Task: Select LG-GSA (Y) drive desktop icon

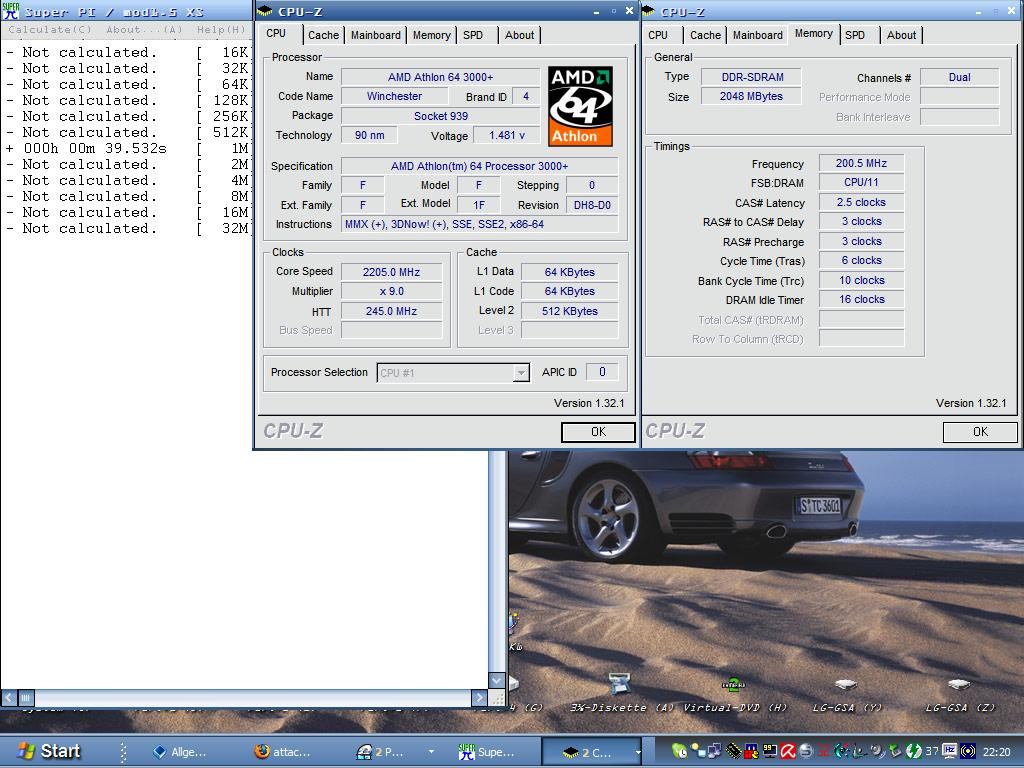Action: click(x=845, y=694)
